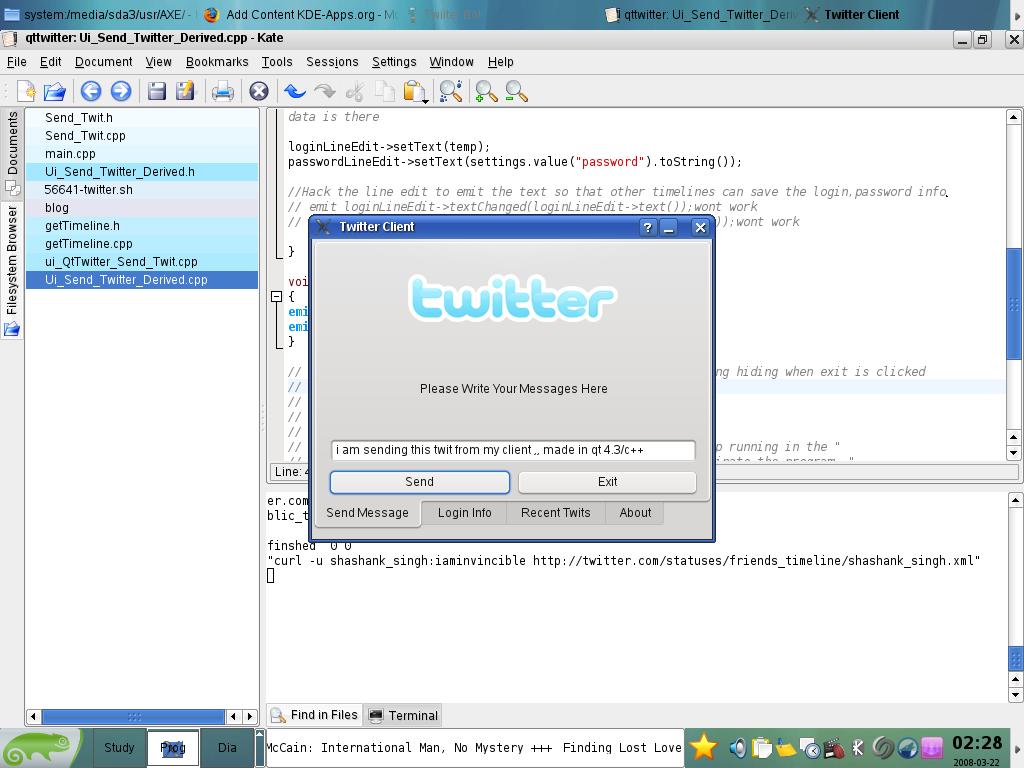Select Ui_Send_Twitter_Derived.cpp document

tap(142, 280)
